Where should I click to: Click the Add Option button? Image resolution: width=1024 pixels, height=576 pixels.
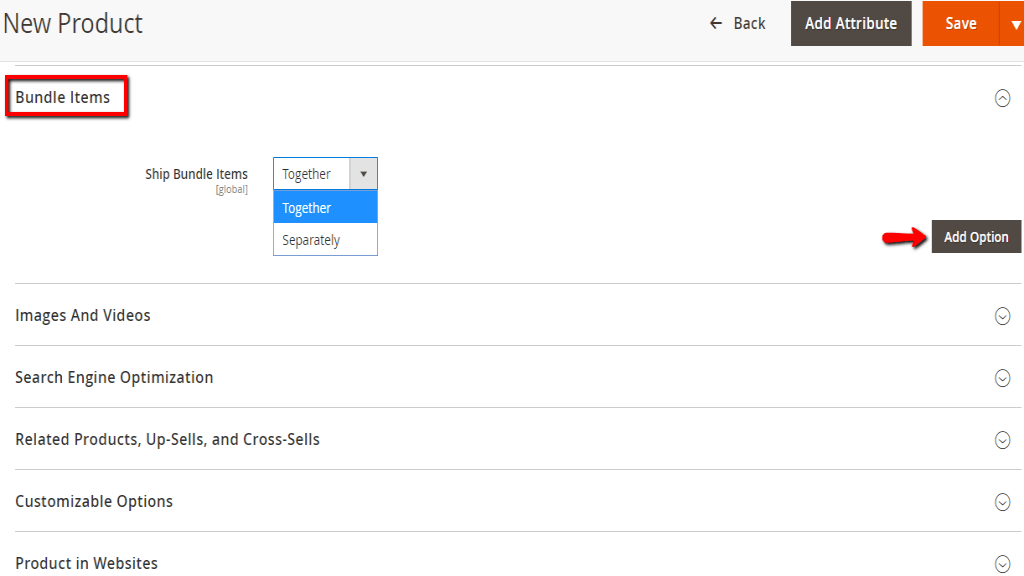pyautogui.click(x=976, y=237)
